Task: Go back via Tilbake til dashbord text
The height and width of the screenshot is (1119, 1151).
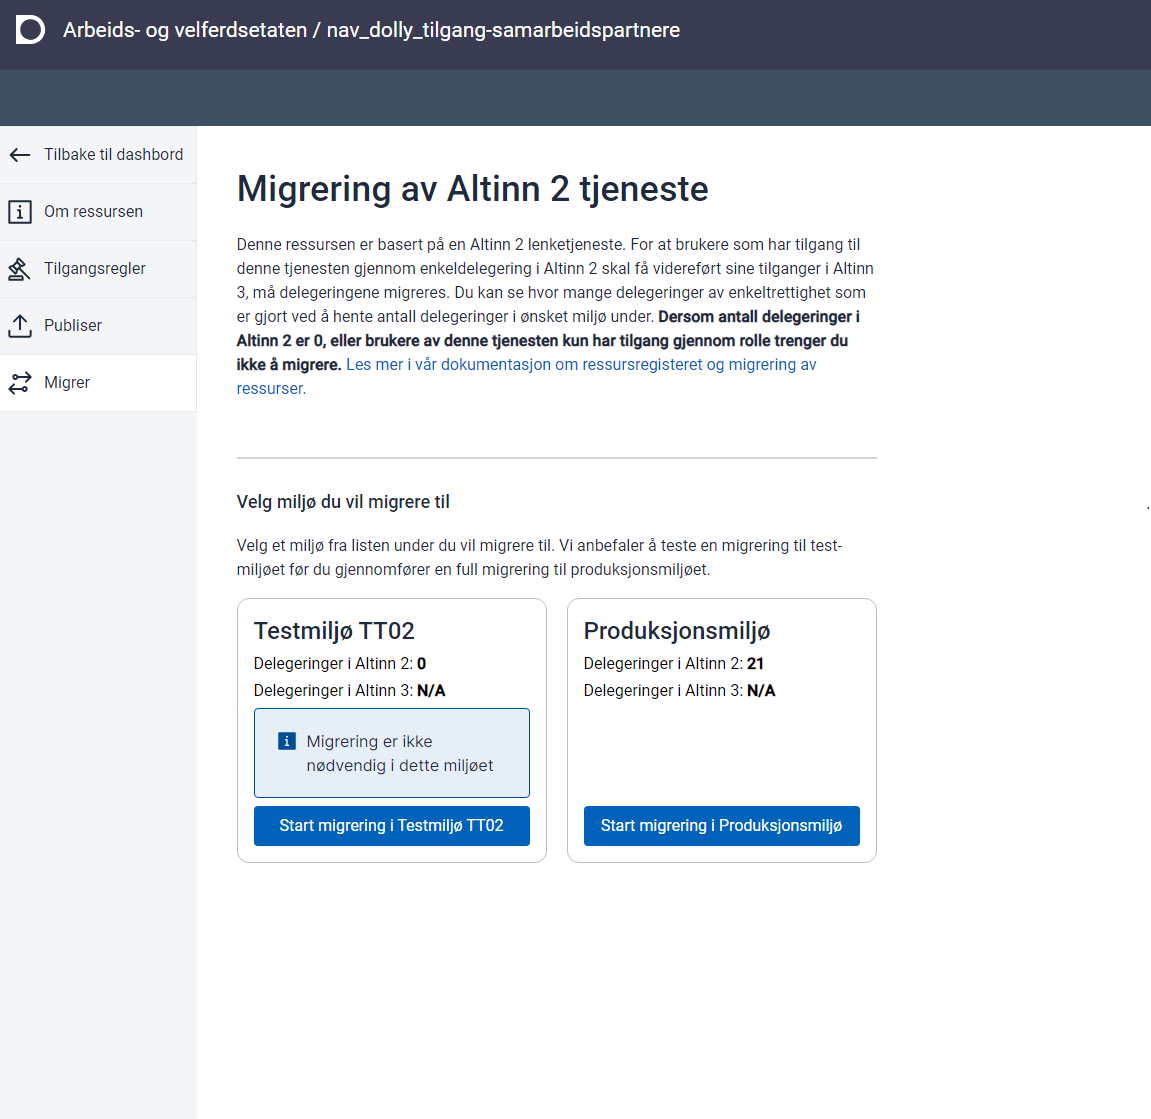Action: coord(113,155)
